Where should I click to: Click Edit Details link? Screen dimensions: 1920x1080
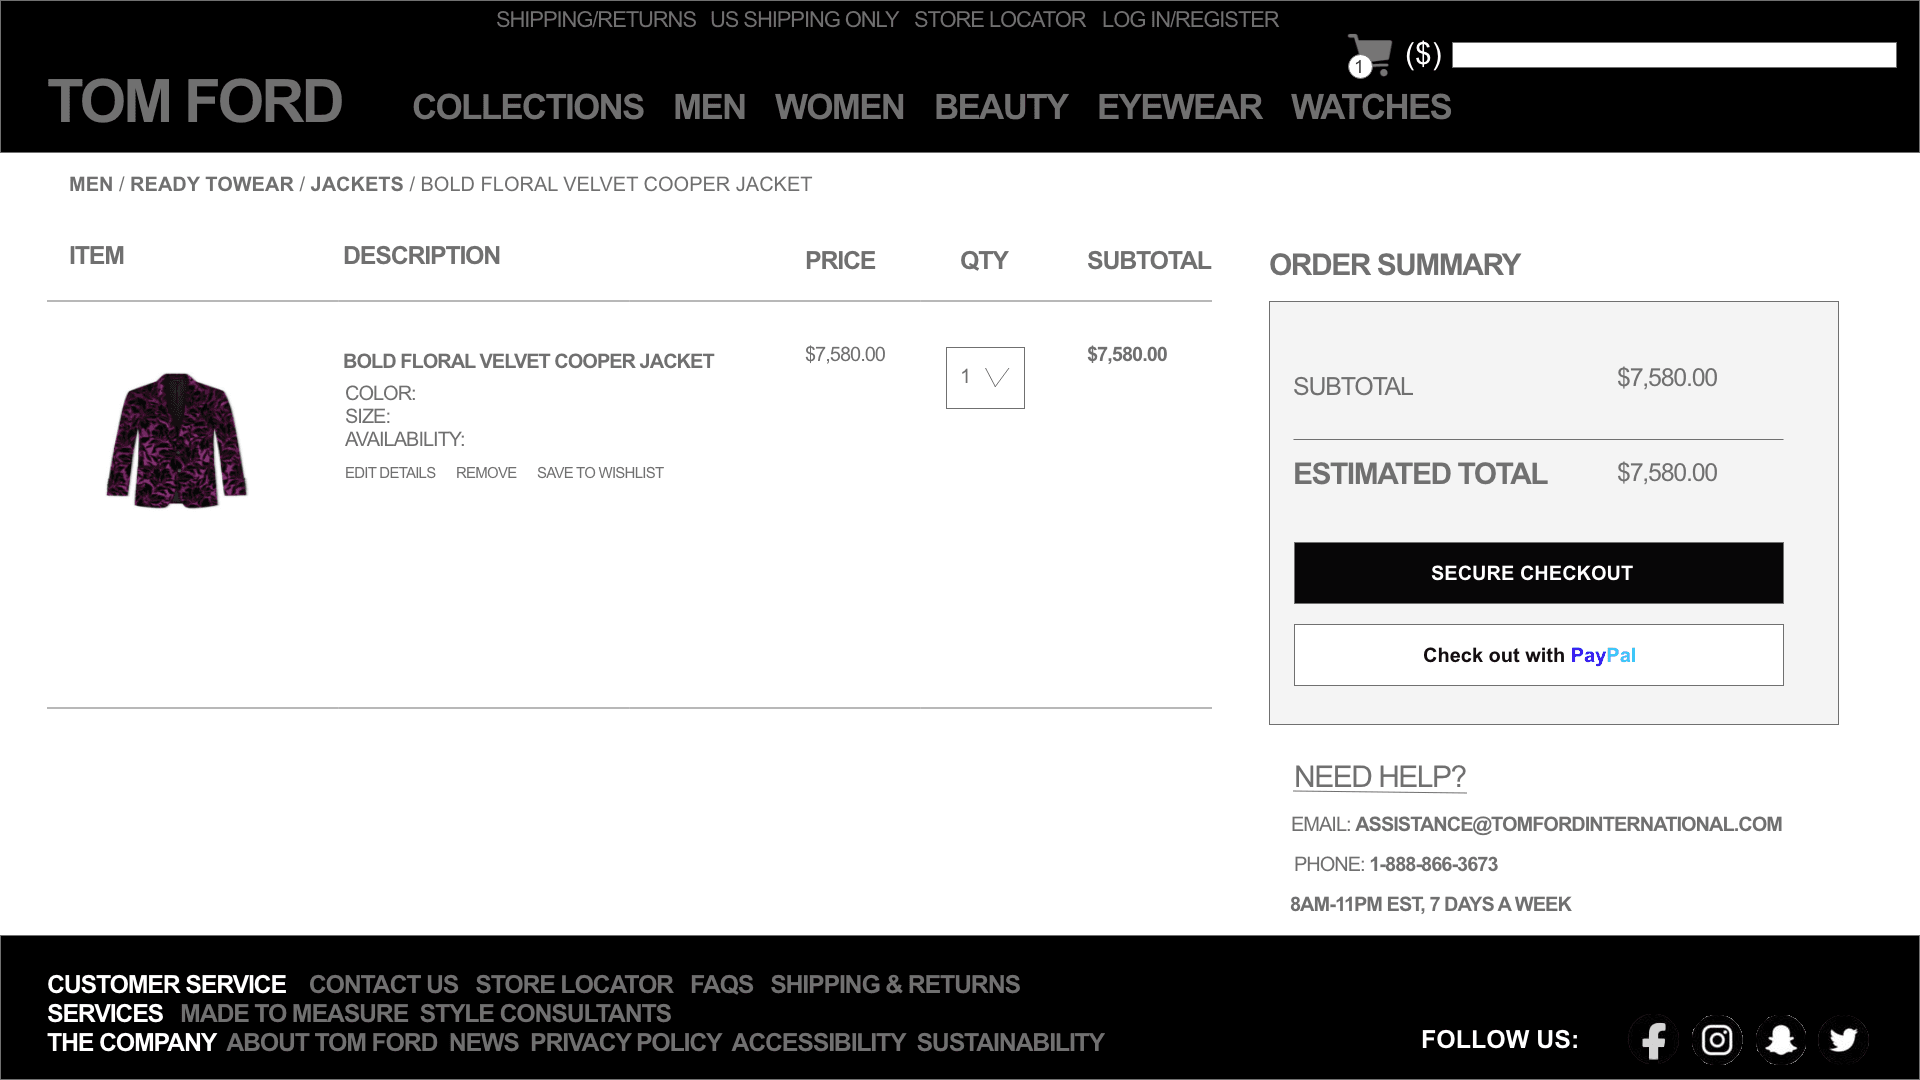point(390,473)
